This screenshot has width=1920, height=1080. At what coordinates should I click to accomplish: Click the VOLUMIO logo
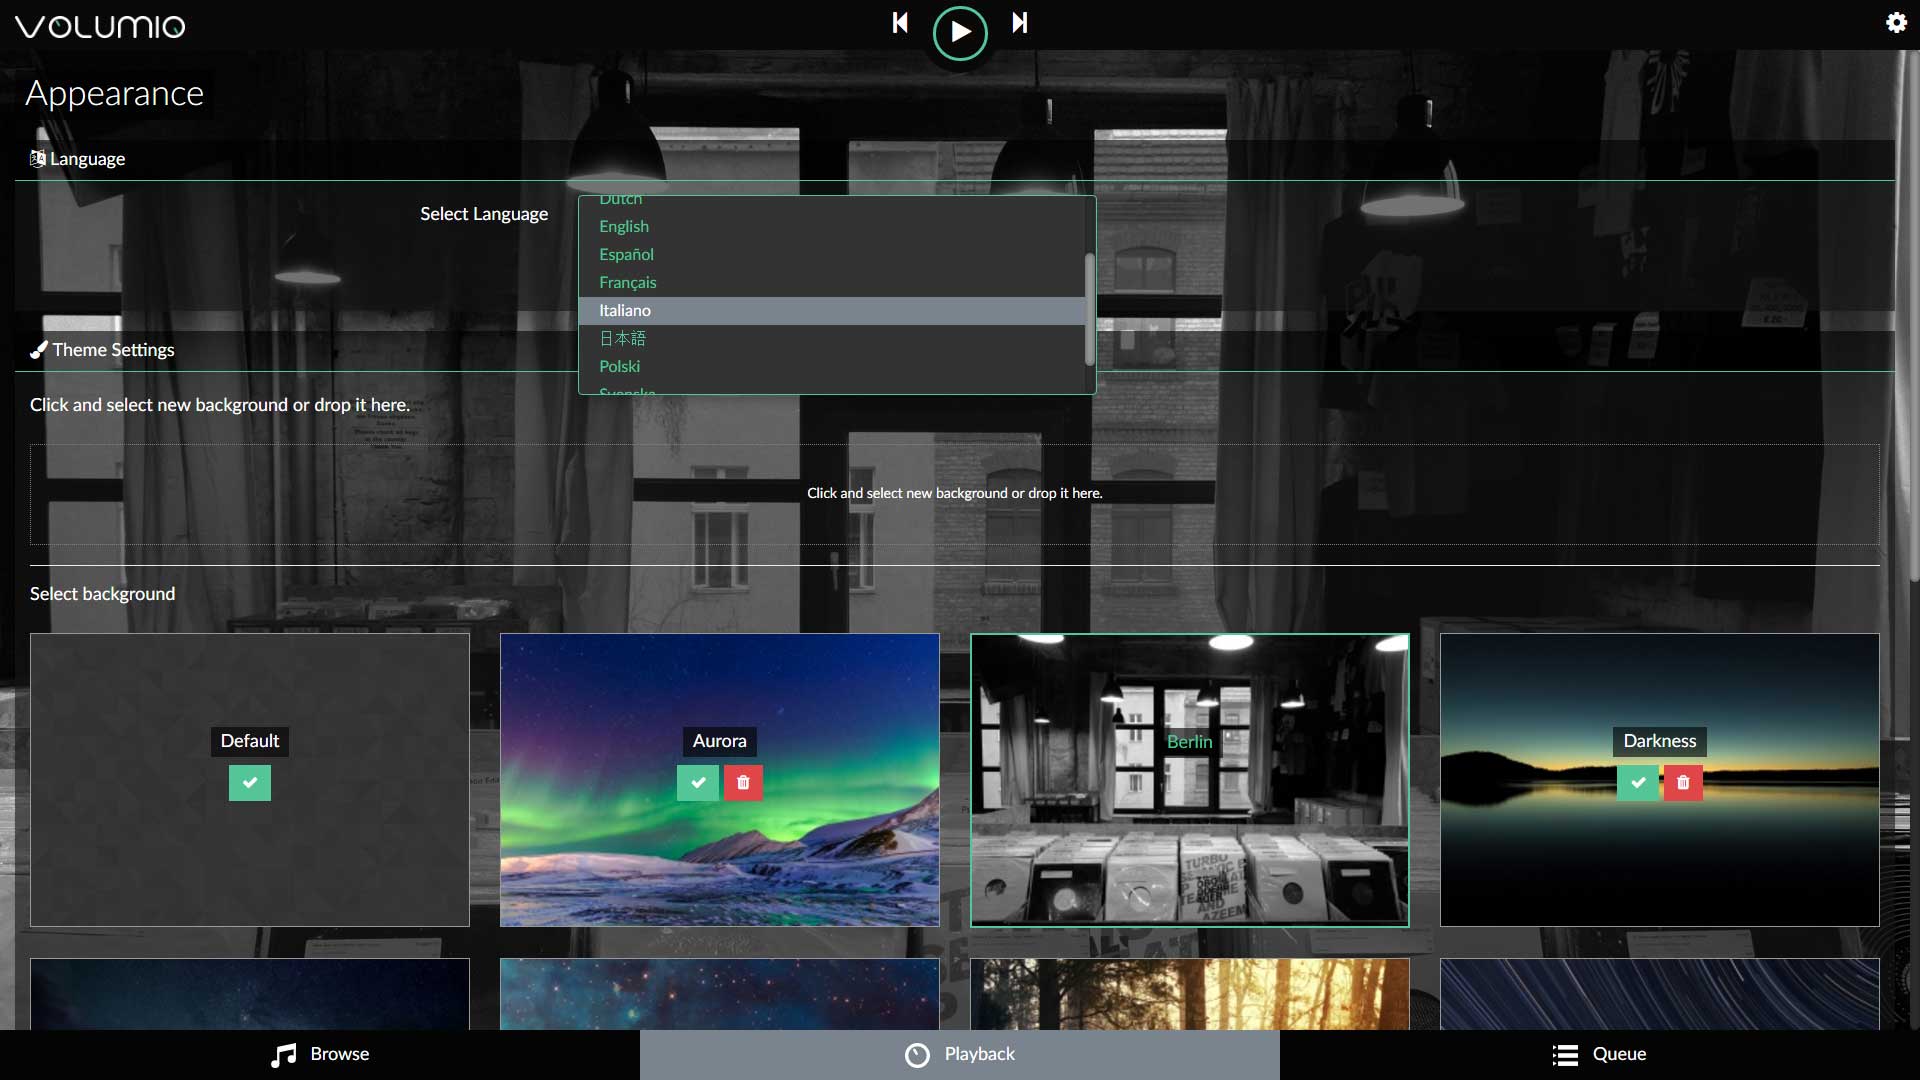click(100, 27)
